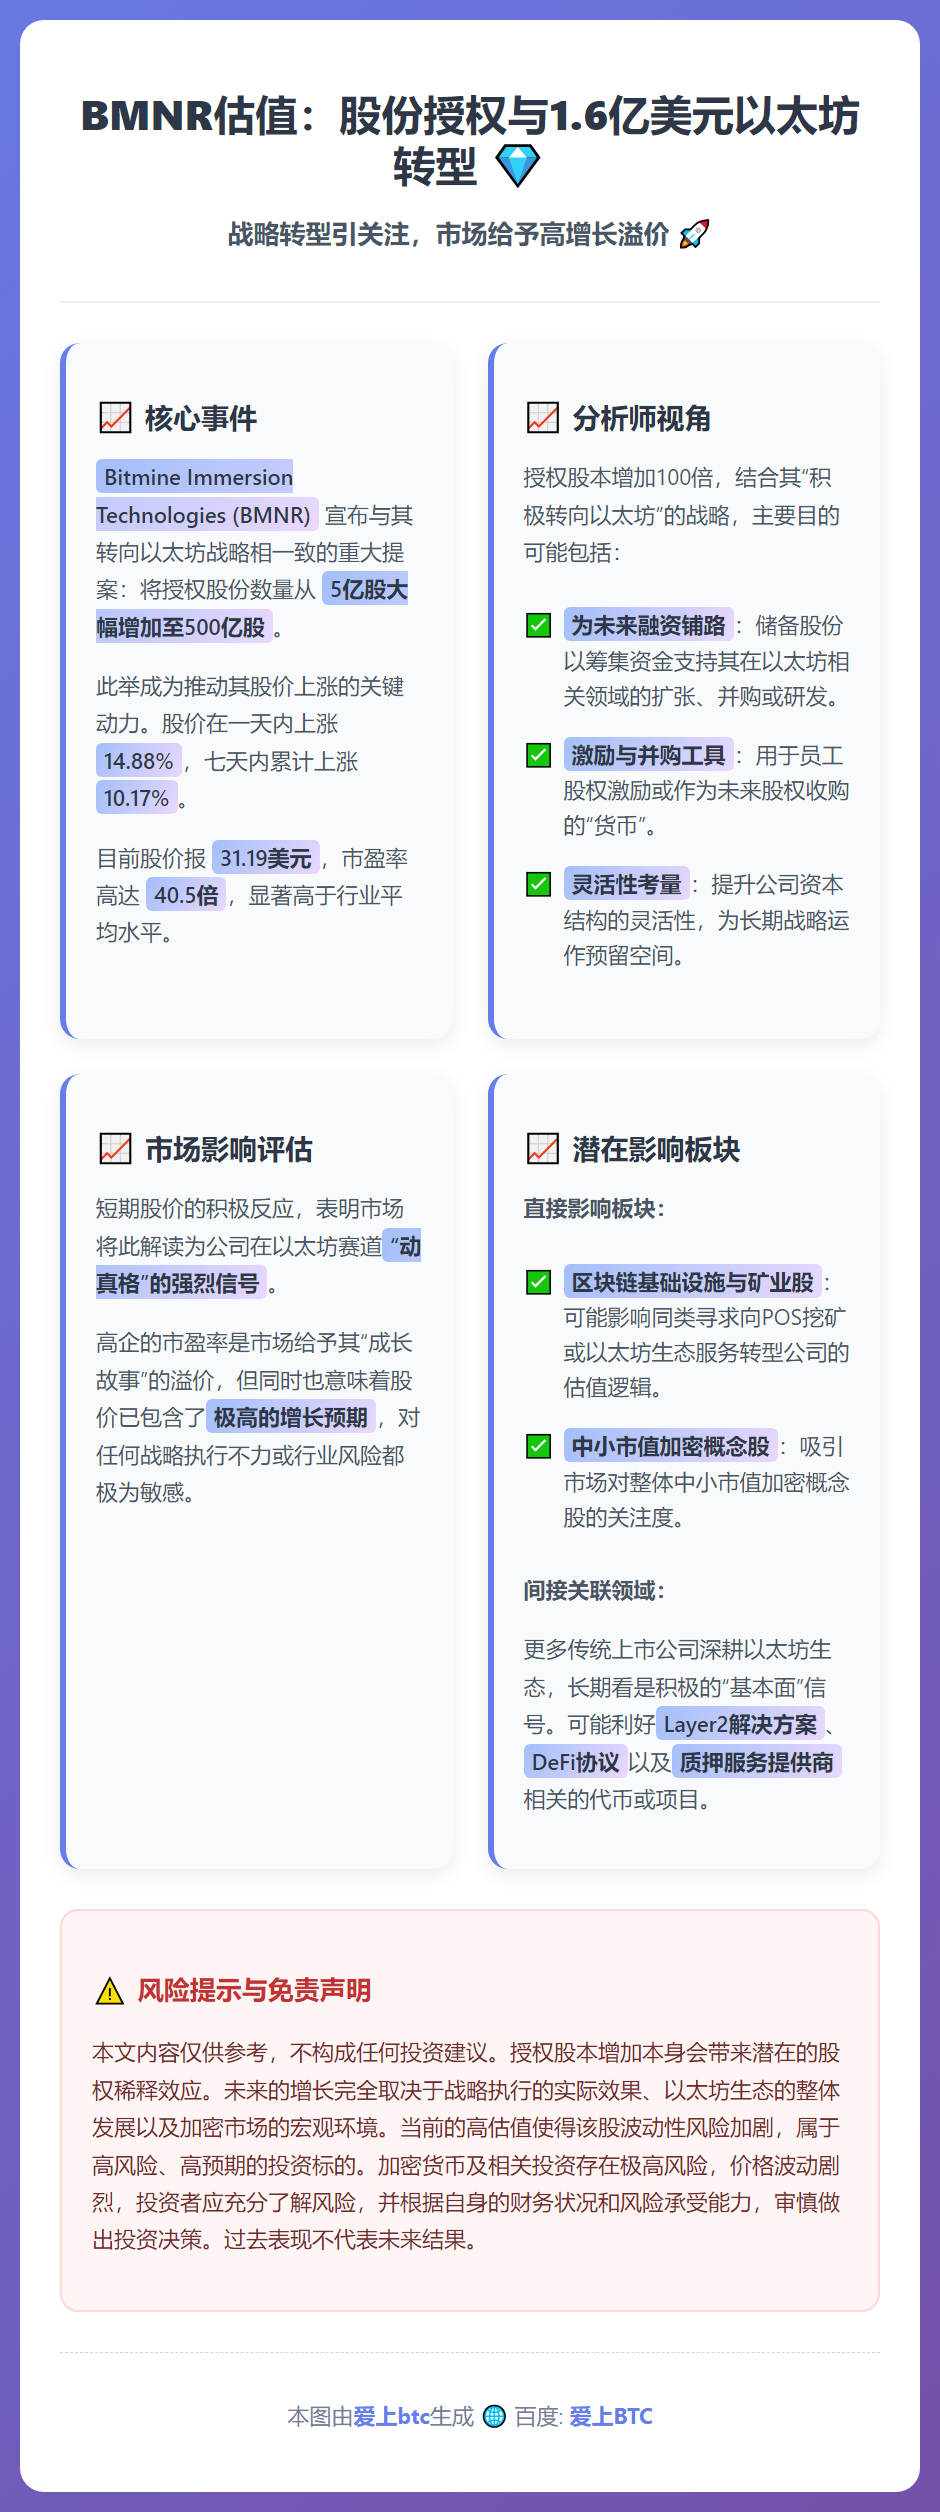This screenshot has height=2512, width=940.
Task: Click the chart icon beside 核心事件
Action: pyautogui.click(x=115, y=418)
